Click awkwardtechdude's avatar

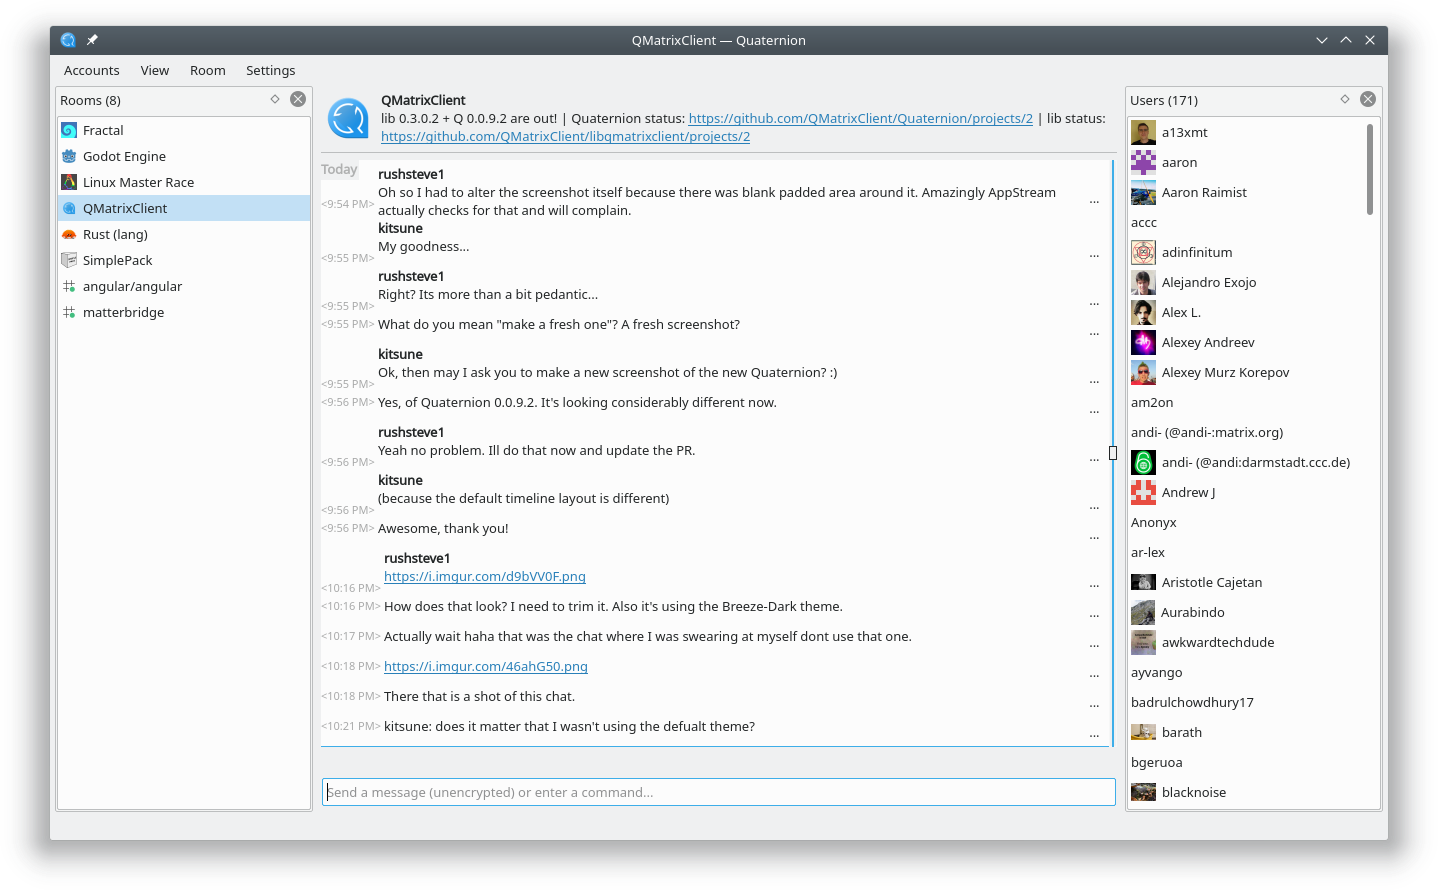1143,642
